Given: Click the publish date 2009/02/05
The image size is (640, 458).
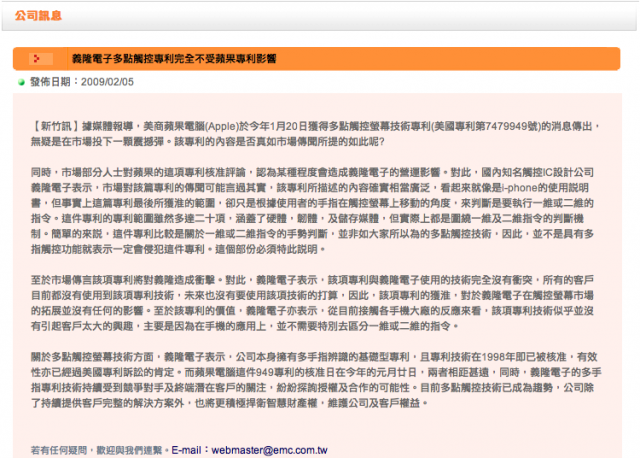Looking at the screenshot, I should (x=107, y=82).
